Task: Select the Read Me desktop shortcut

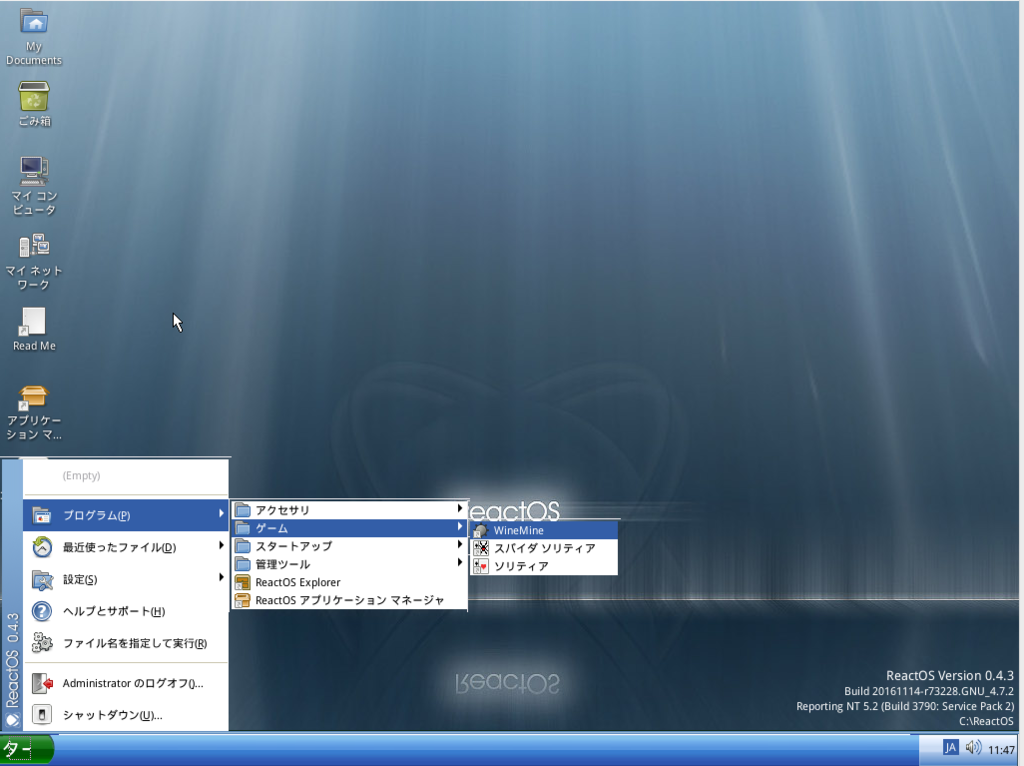Action: [34, 329]
